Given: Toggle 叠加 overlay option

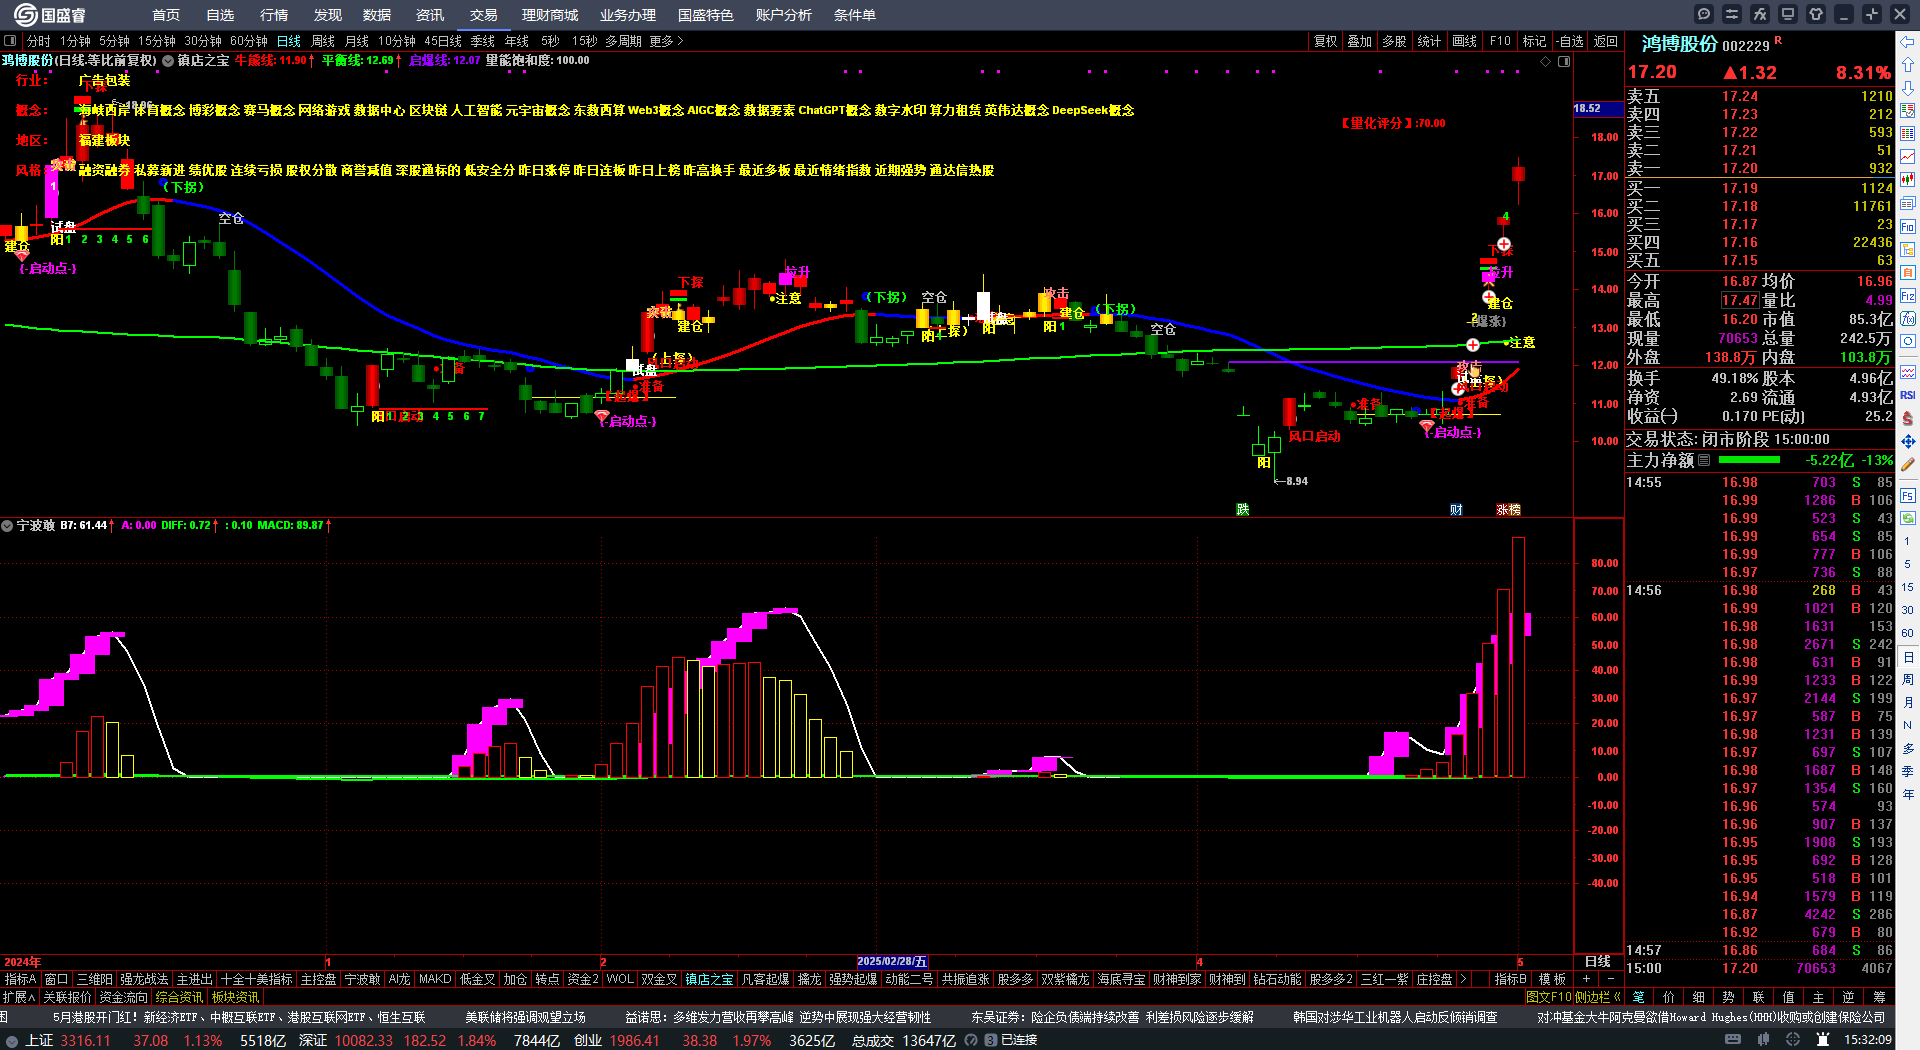Looking at the screenshot, I should pos(1359,41).
